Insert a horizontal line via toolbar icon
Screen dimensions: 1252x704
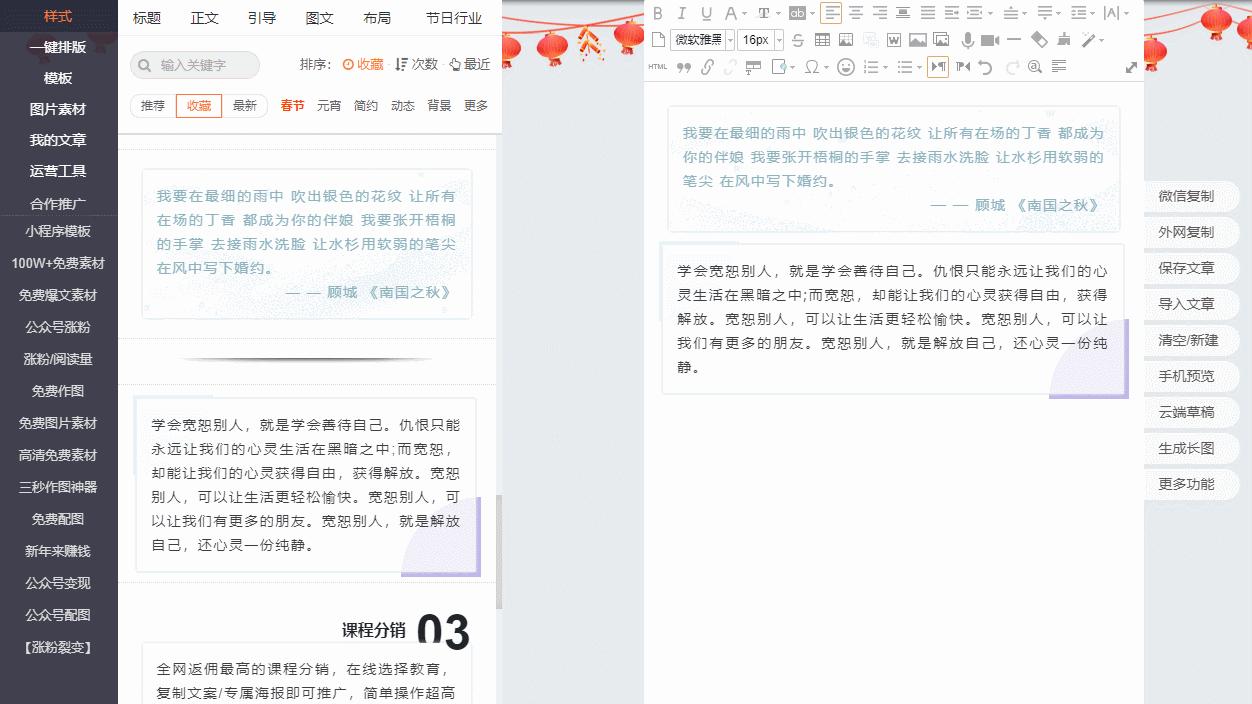pyautogui.click(x=1015, y=40)
